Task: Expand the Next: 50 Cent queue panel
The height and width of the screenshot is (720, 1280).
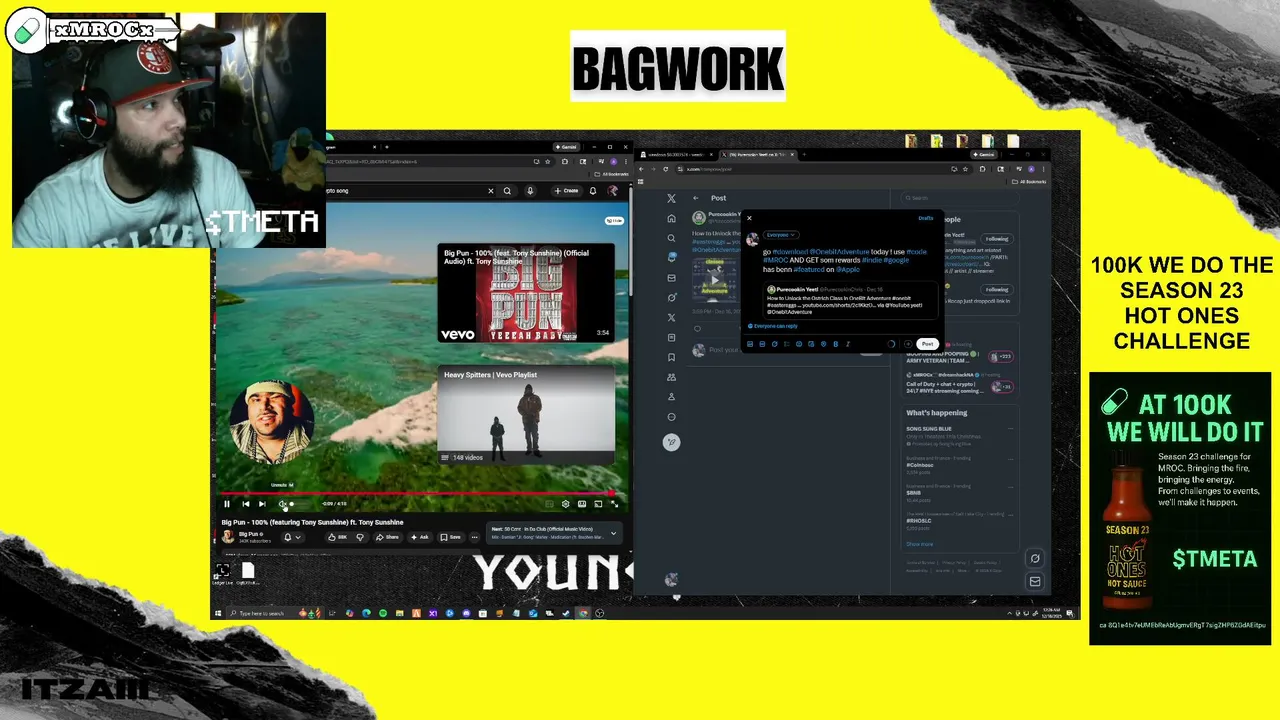Action: point(554,533)
